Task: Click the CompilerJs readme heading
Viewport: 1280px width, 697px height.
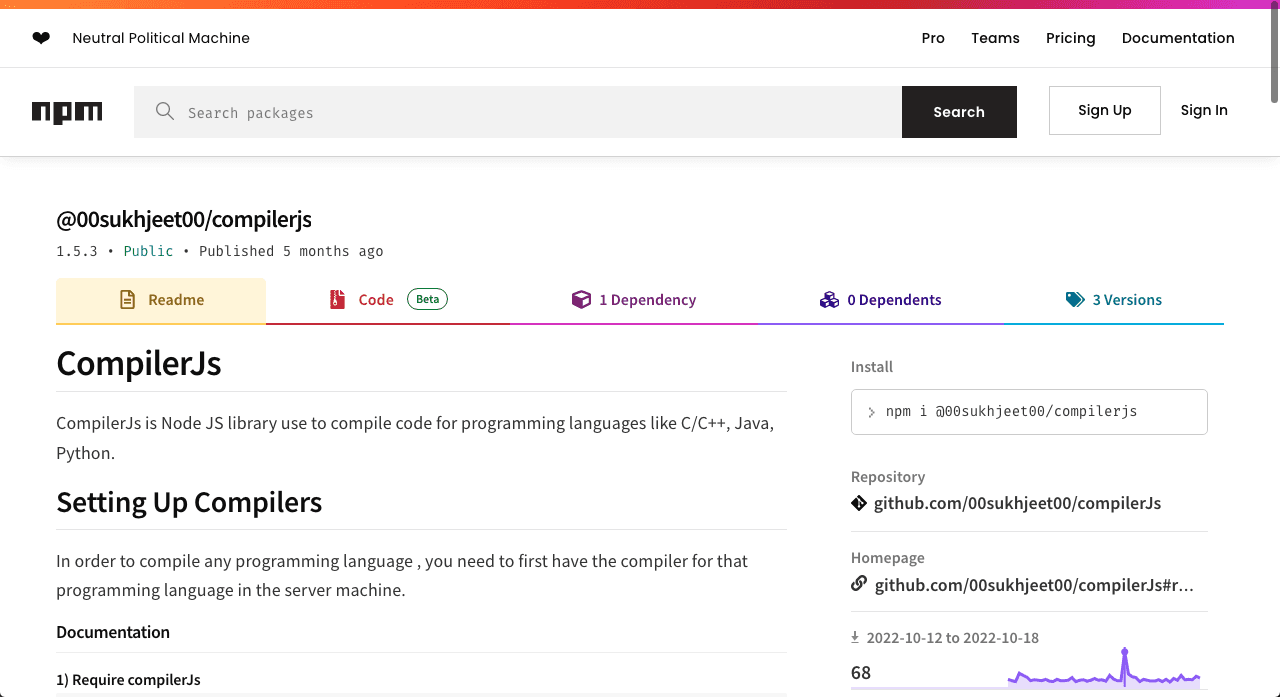Action: [139, 363]
